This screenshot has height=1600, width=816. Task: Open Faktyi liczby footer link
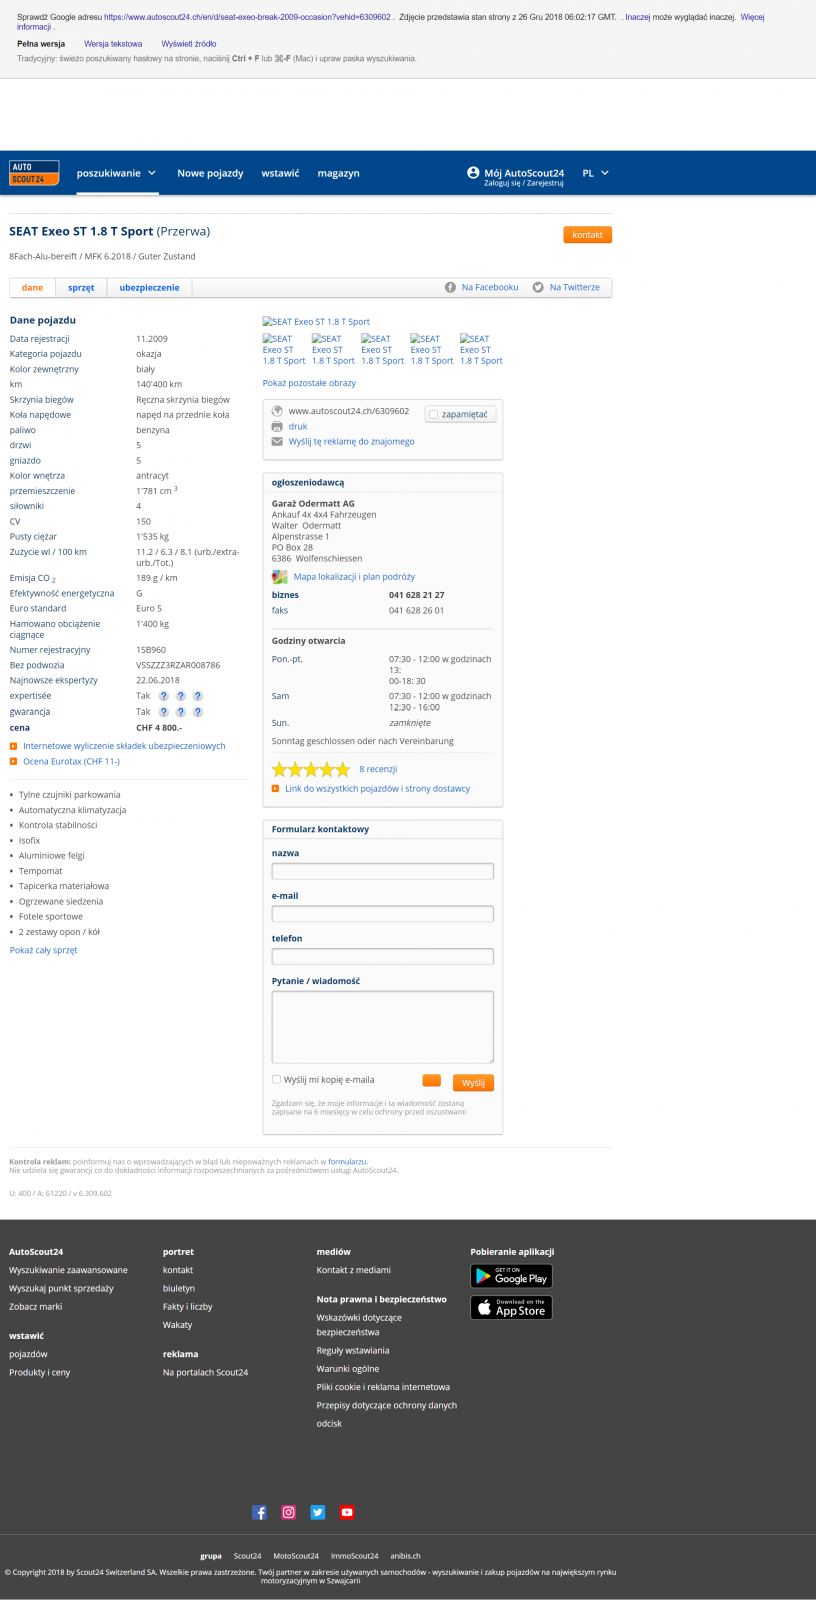[187, 1307]
